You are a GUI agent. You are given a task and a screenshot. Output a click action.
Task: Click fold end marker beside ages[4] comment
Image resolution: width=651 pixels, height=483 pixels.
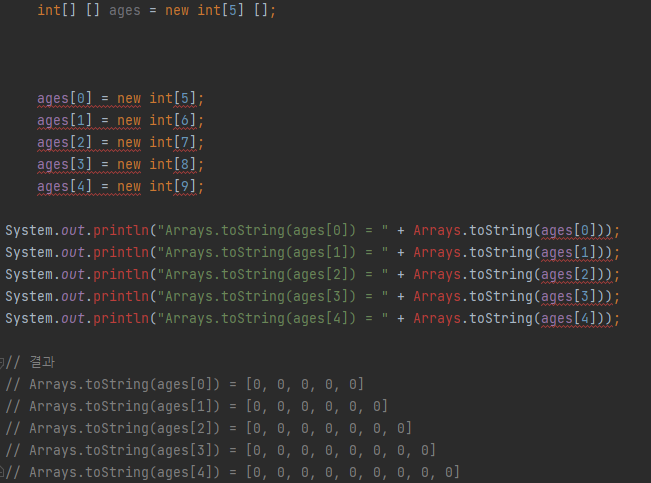pos(2,472)
